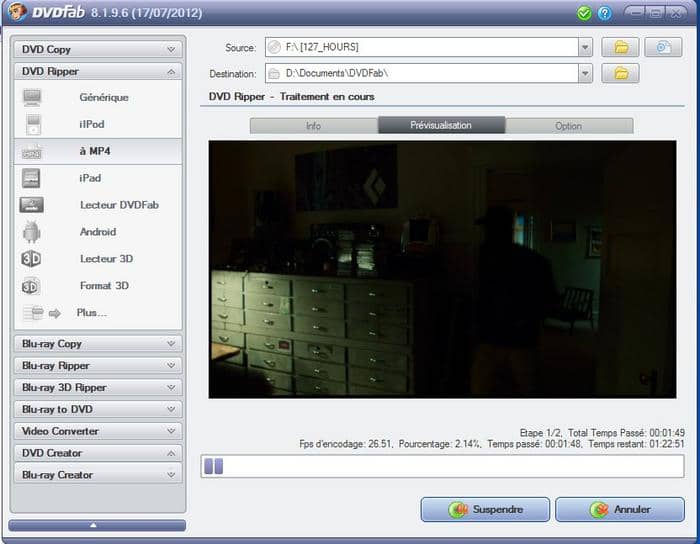Choose the iPod profile
This screenshot has height=544, width=700.
tap(98, 125)
